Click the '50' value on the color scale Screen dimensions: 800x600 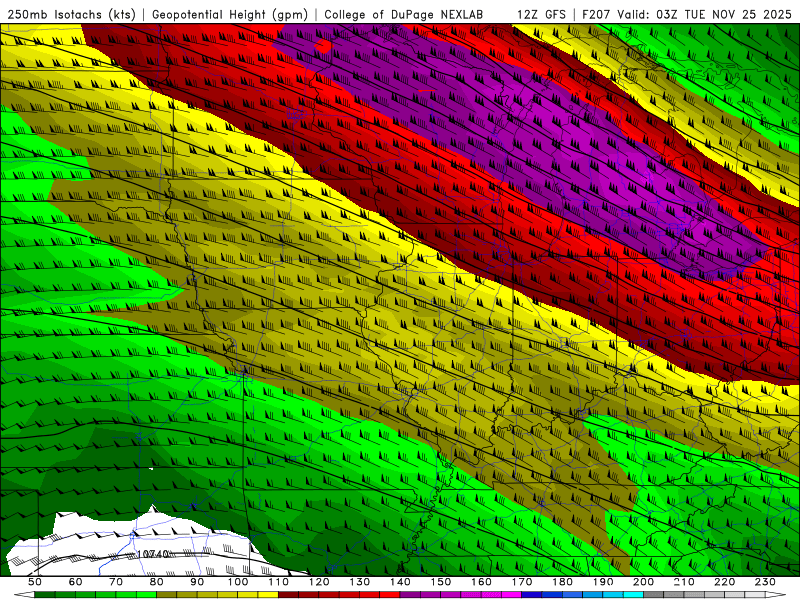coord(35,582)
